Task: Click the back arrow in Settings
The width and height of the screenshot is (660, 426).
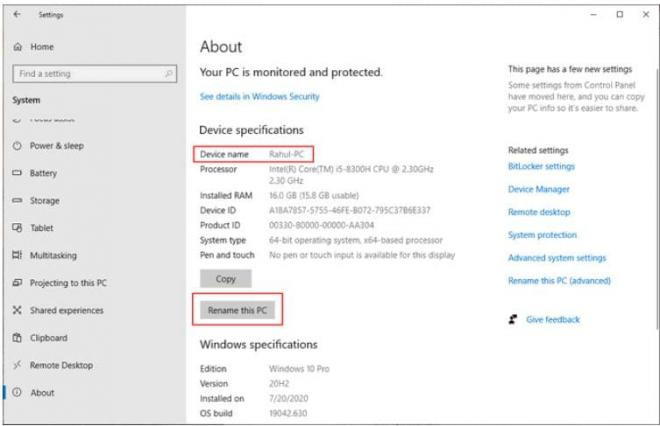Action: tap(17, 14)
